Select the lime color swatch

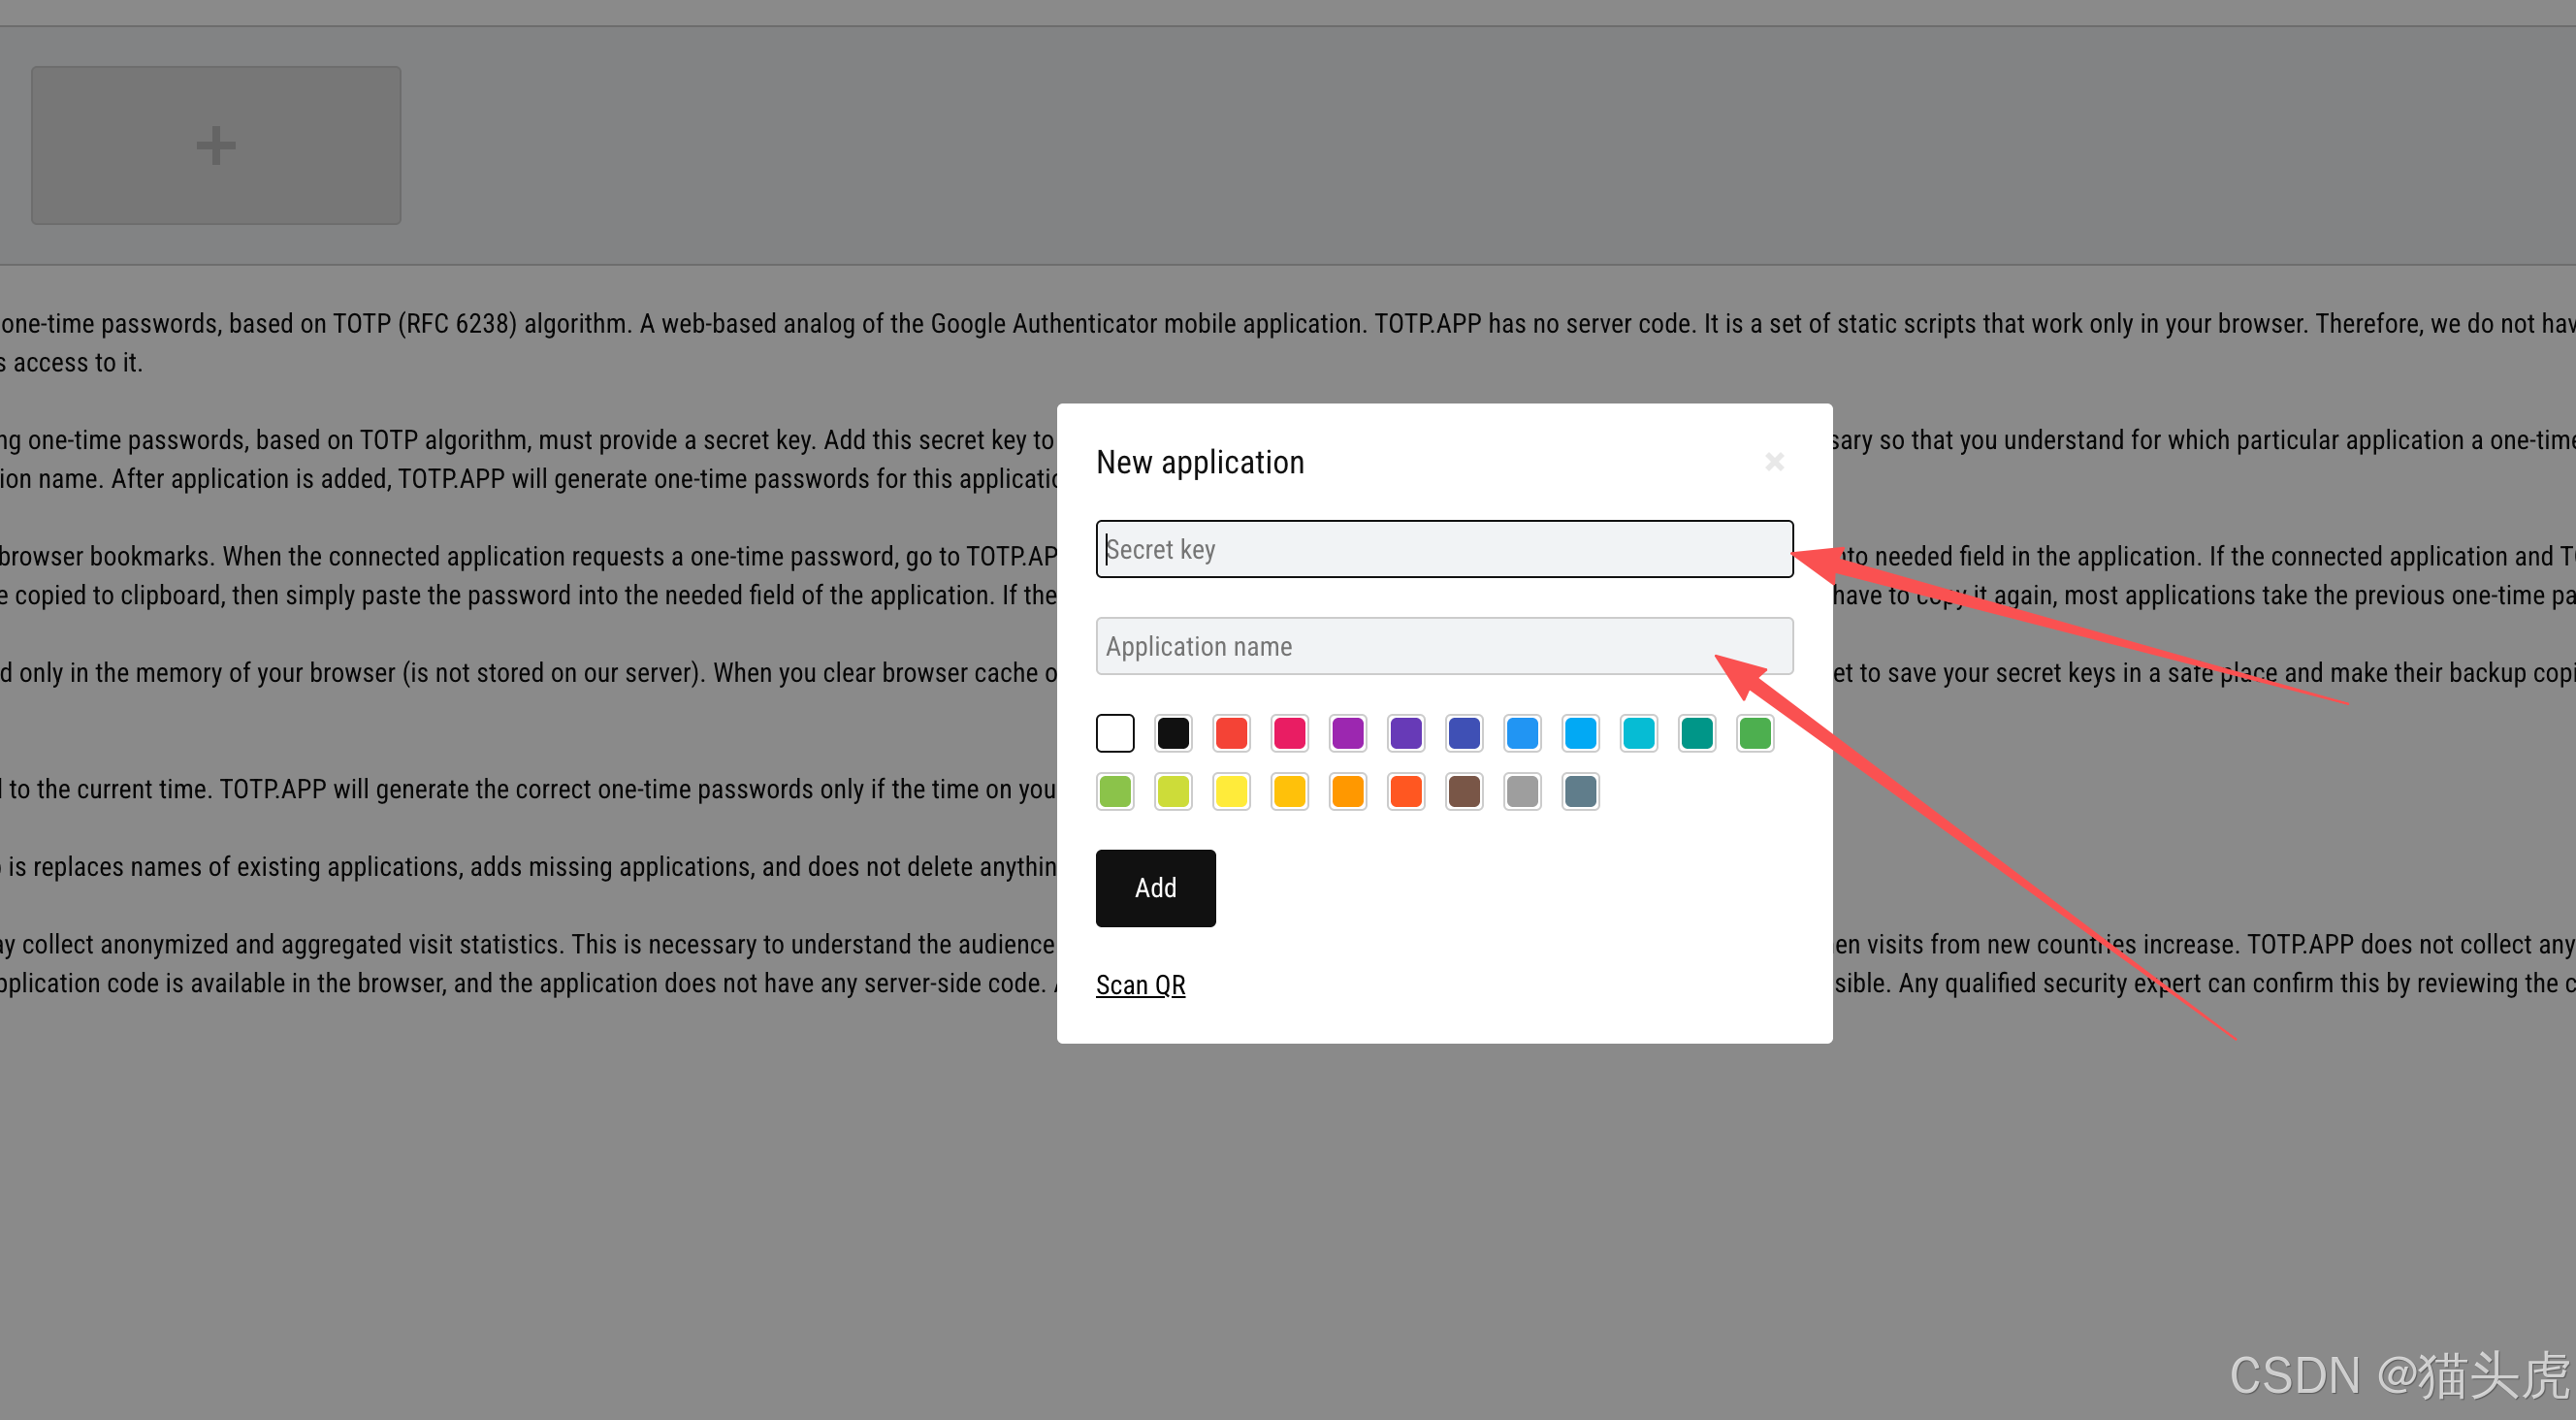click(x=1173, y=791)
